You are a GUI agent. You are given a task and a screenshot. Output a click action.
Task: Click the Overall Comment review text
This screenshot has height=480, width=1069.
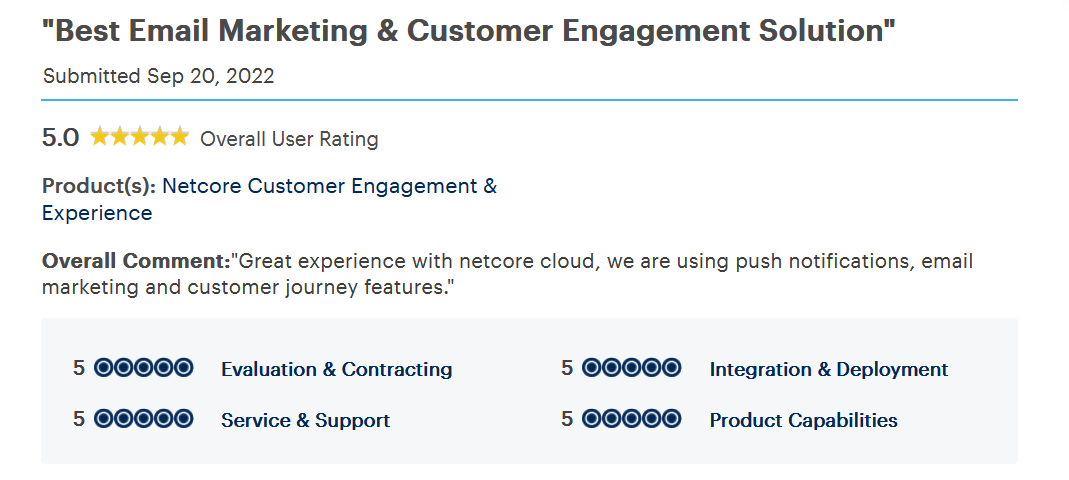pyautogui.click(x=507, y=274)
